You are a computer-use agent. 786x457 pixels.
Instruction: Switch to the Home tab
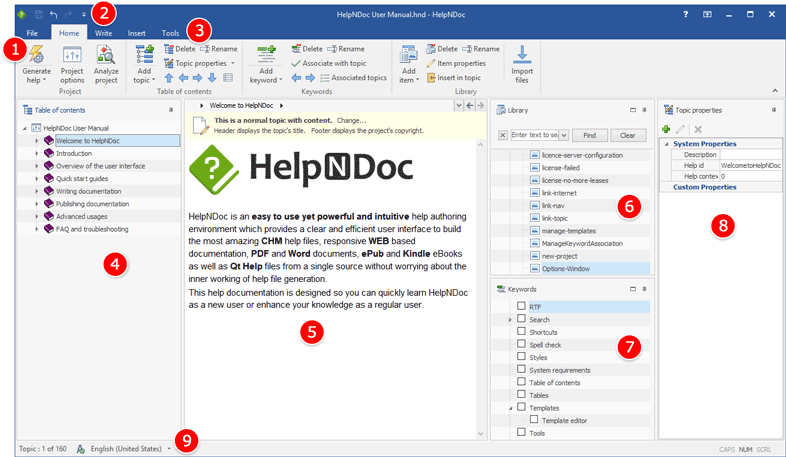pos(69,33)
